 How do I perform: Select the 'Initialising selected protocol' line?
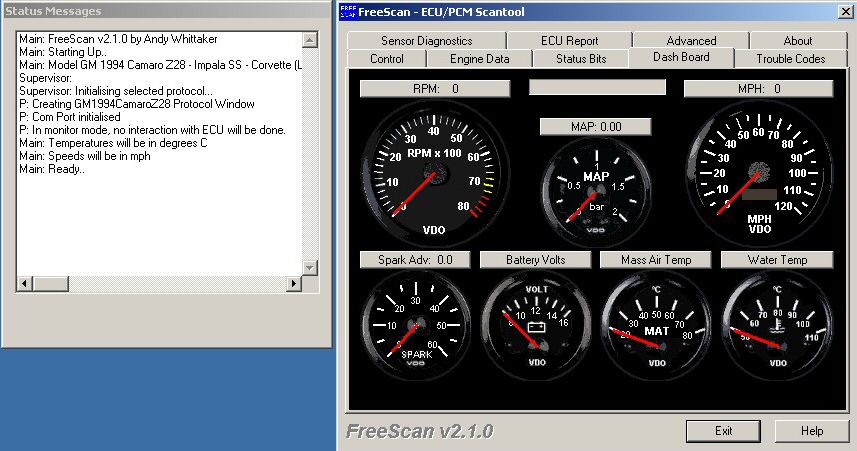pyautogui.click(x=116, y=91)
